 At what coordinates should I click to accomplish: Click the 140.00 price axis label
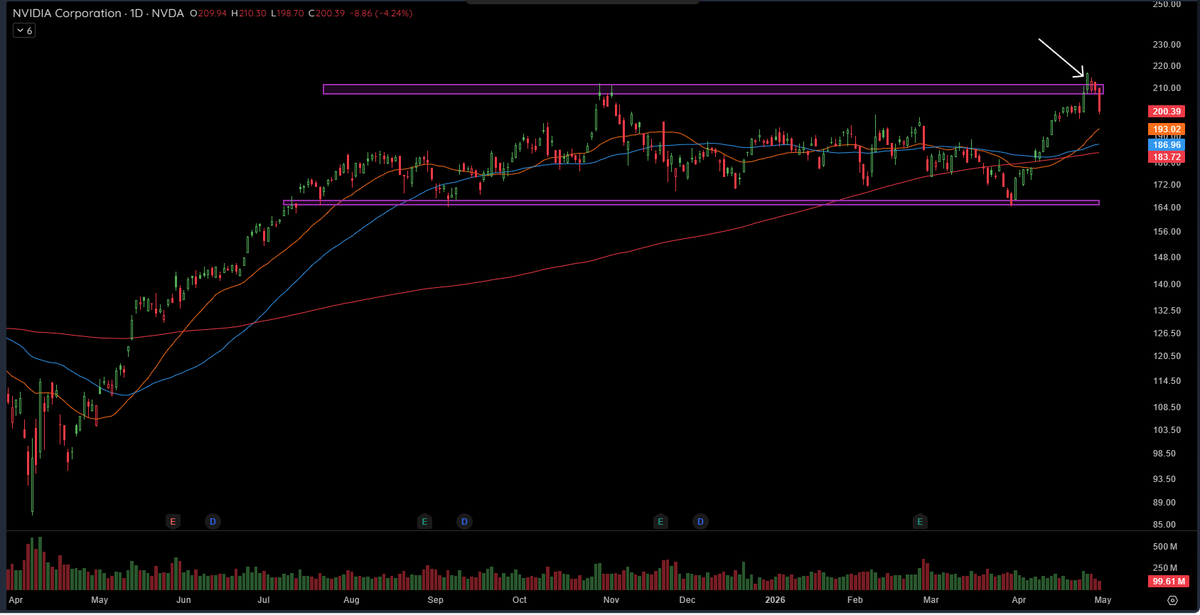click(x=1166, y=284)
